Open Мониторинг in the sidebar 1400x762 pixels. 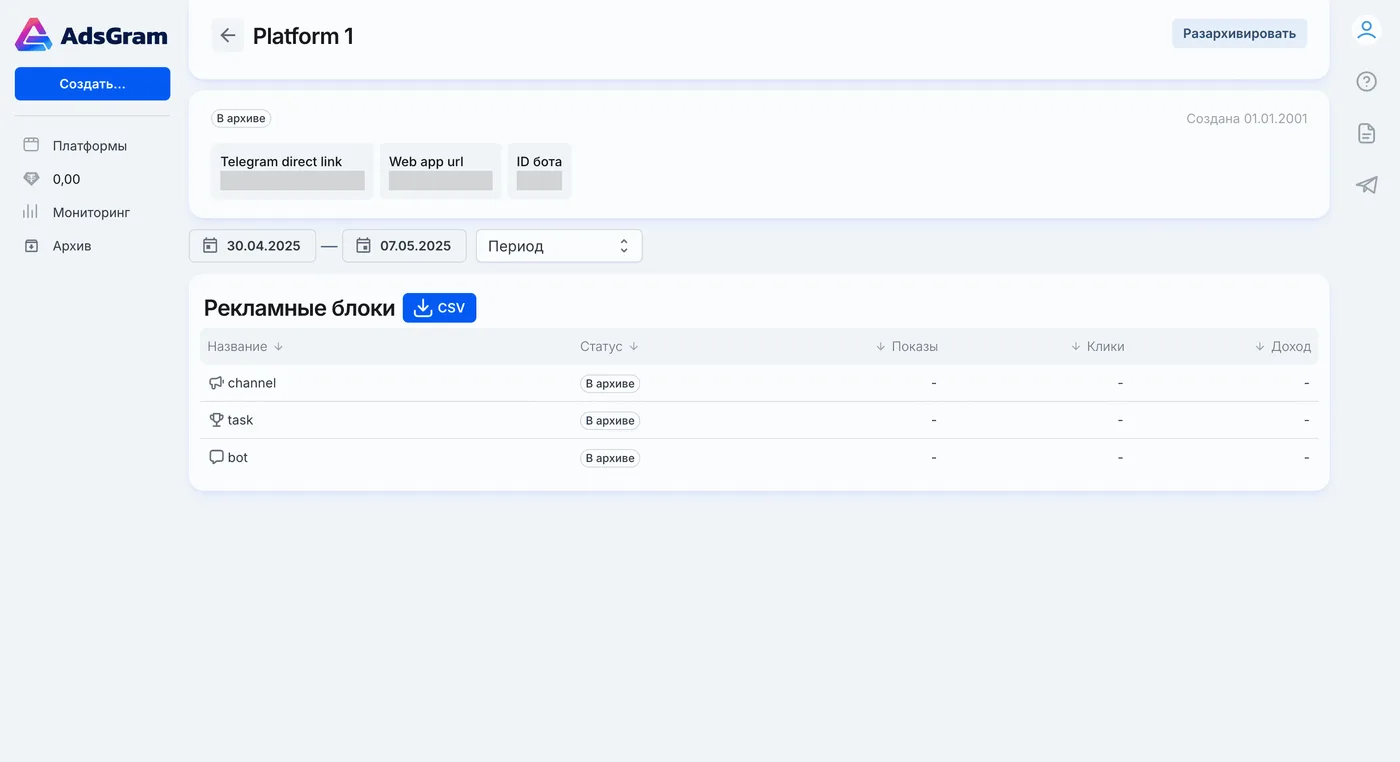(x=91, y=212)
